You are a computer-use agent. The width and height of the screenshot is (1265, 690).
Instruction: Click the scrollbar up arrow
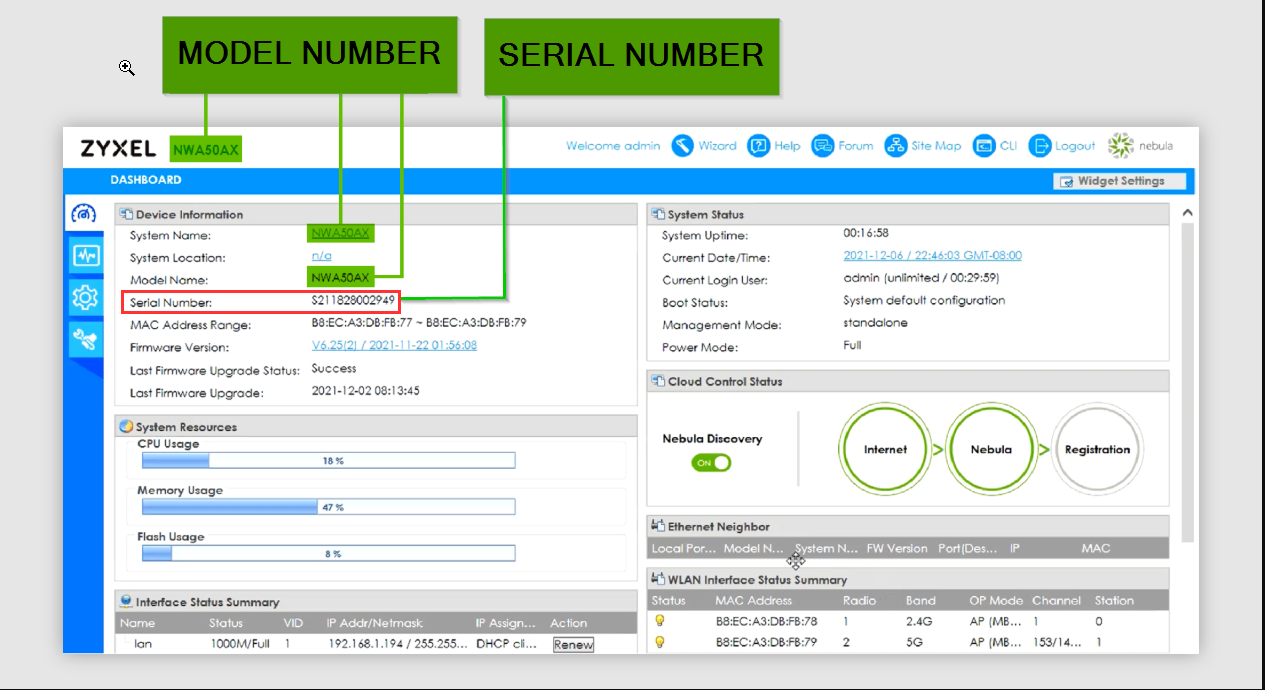click(x=1188, y=213)
